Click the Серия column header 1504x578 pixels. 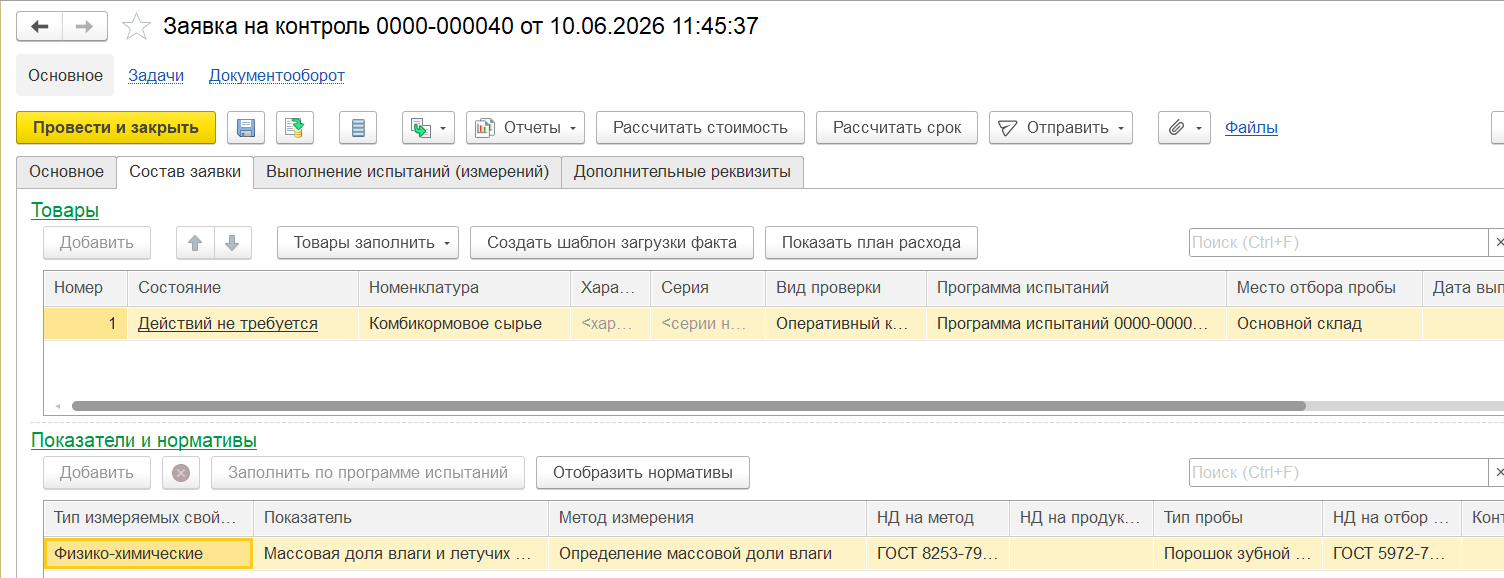click(707, 288)
